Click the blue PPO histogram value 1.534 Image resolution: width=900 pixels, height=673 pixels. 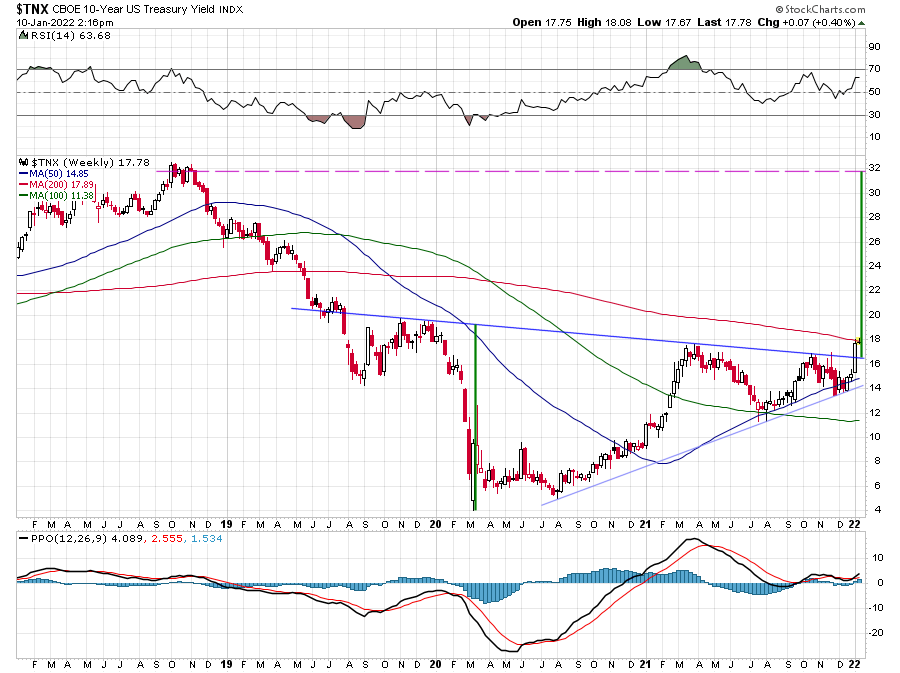coord(206,539)
